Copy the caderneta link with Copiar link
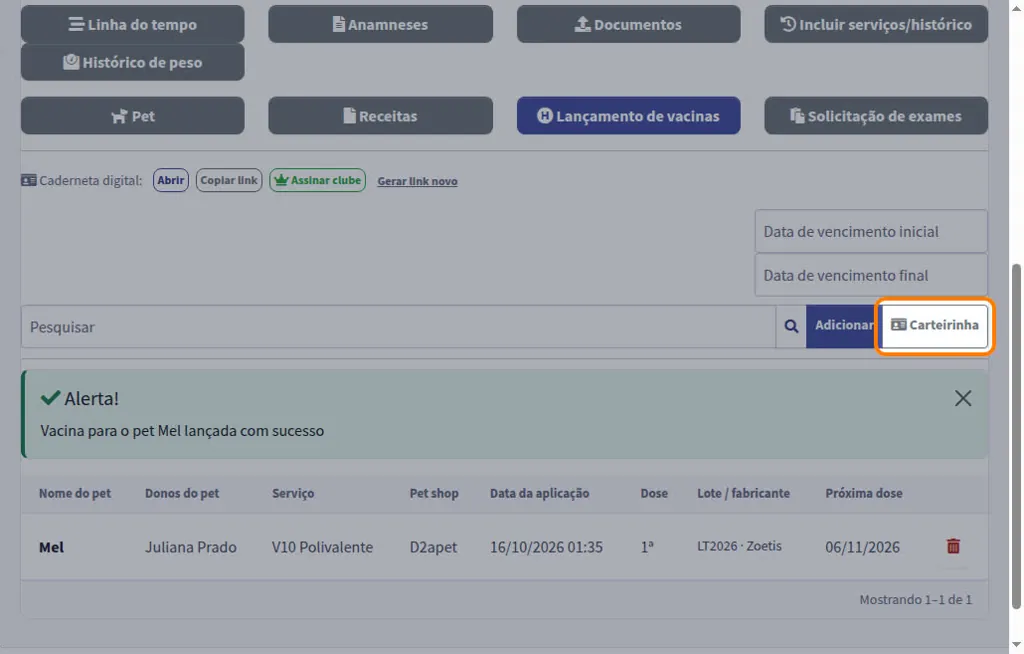 pyautogui.click(x=229, y=180)
